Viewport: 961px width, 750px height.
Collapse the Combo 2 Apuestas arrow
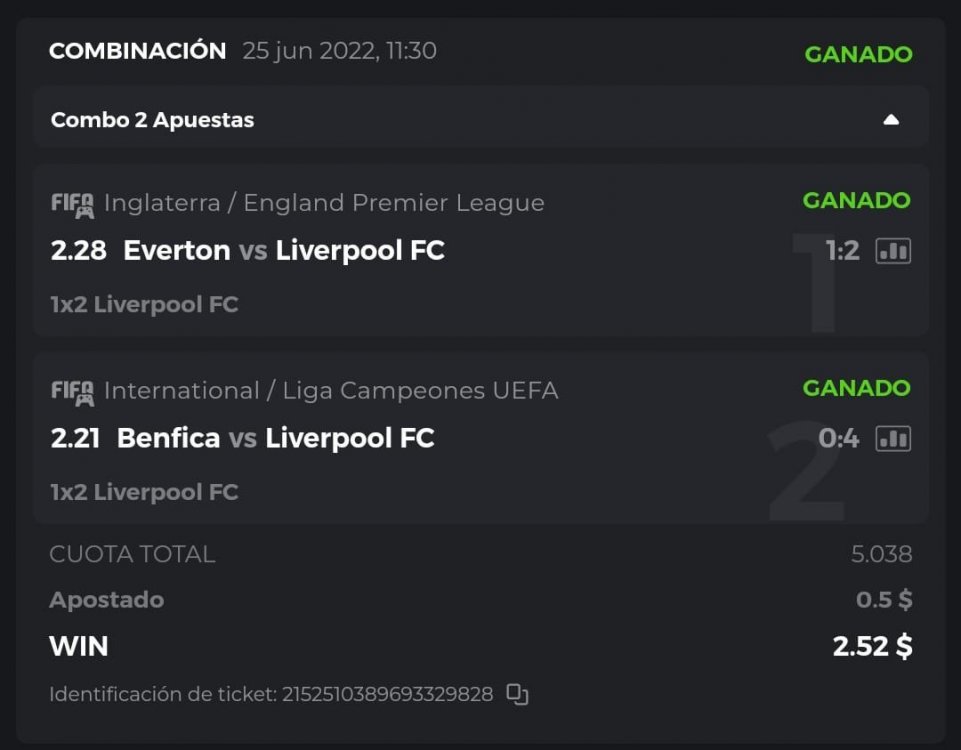click(x=891, y=120)
